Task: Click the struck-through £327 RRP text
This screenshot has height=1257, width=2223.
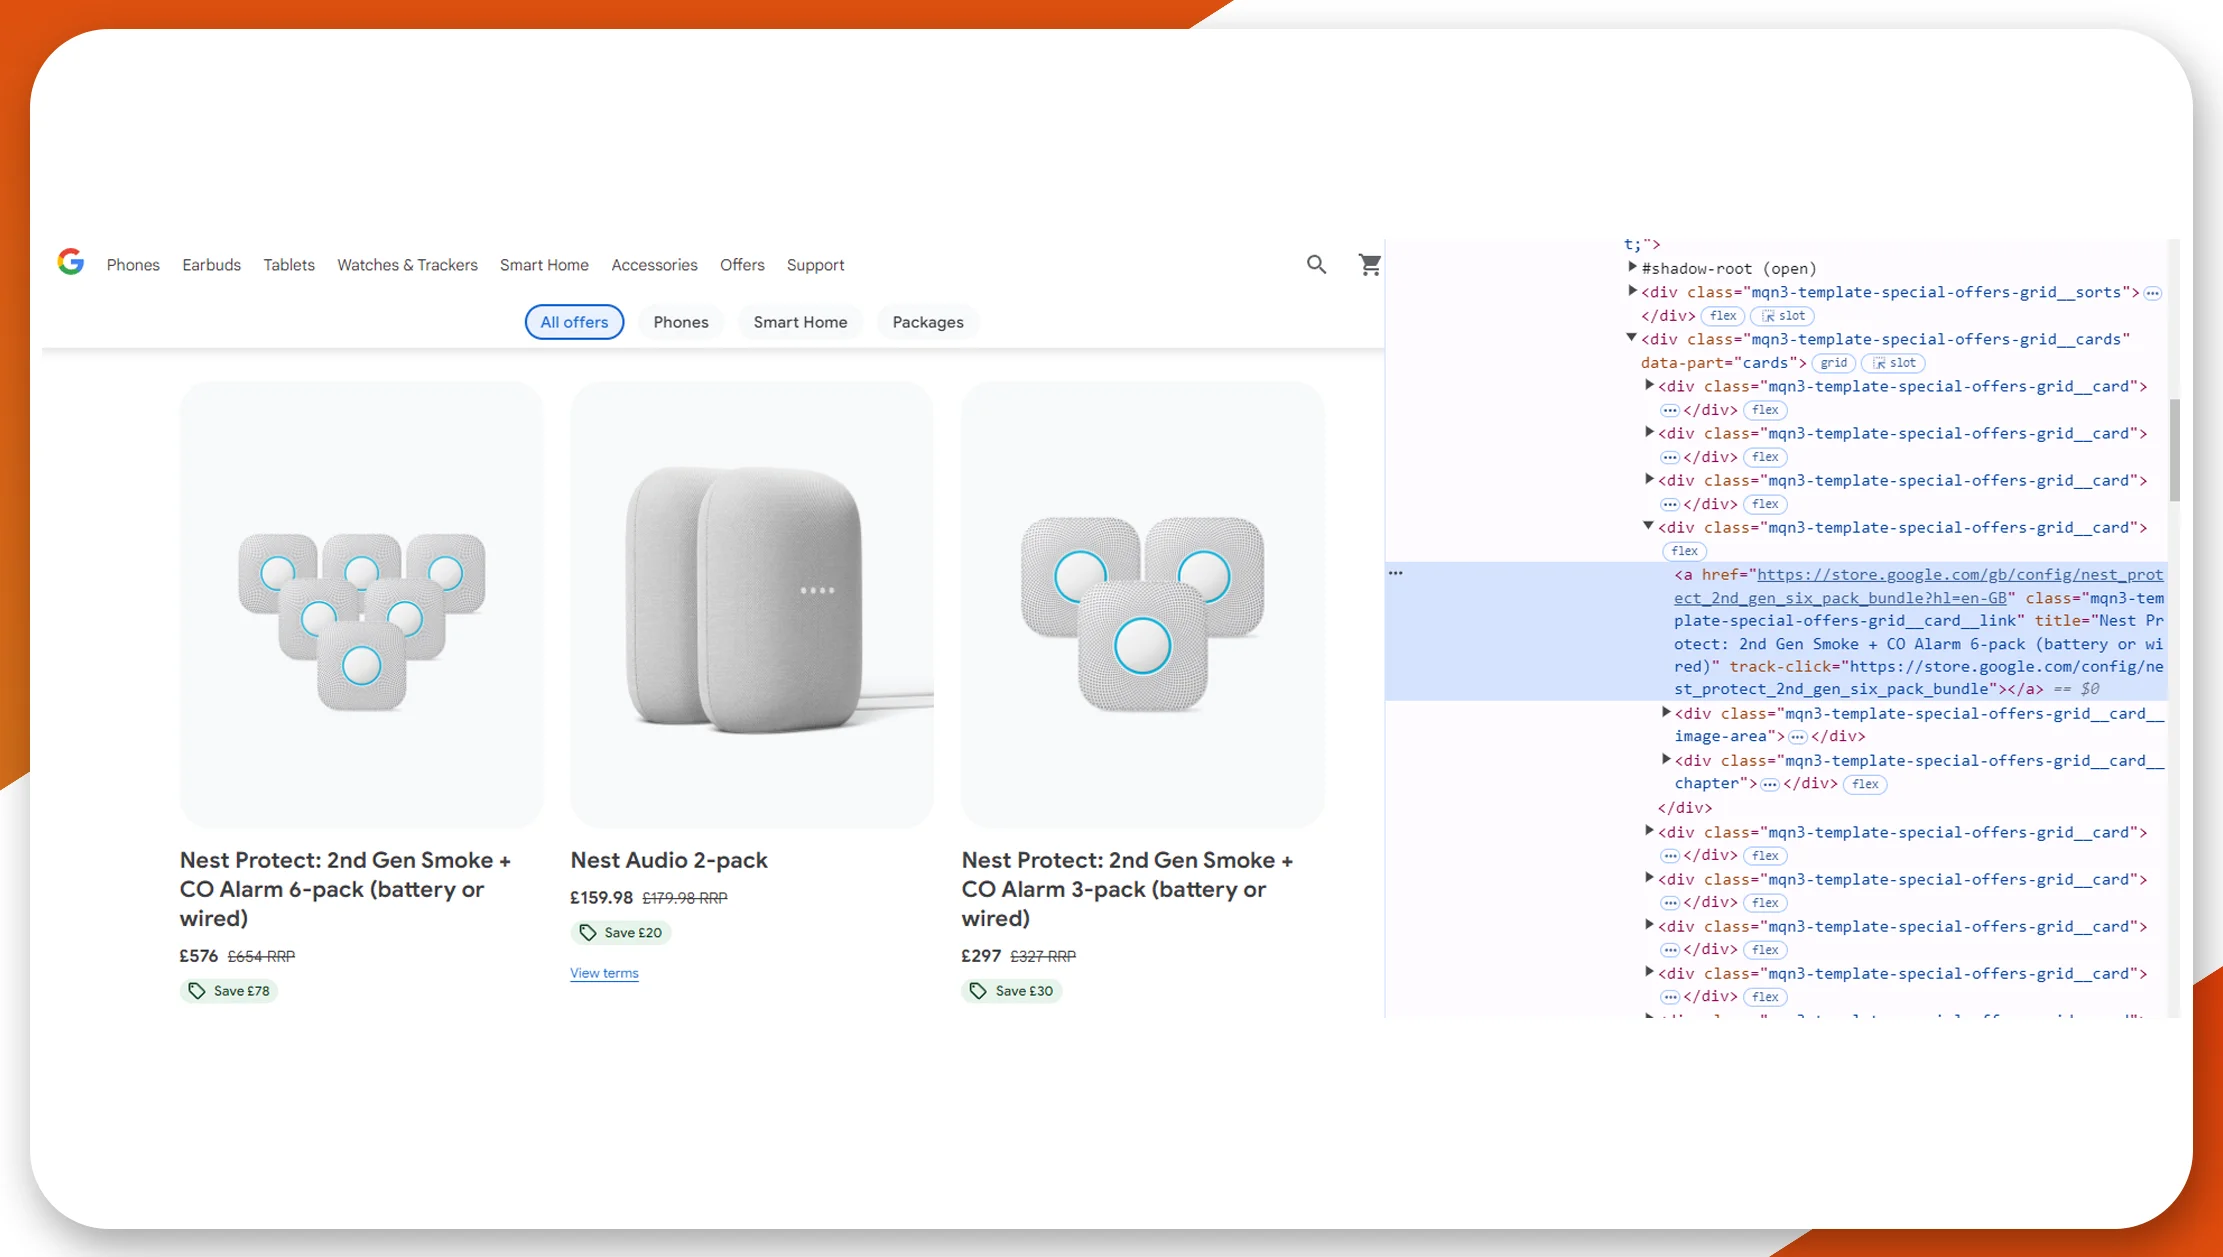Action: (x=1043, y=956)
